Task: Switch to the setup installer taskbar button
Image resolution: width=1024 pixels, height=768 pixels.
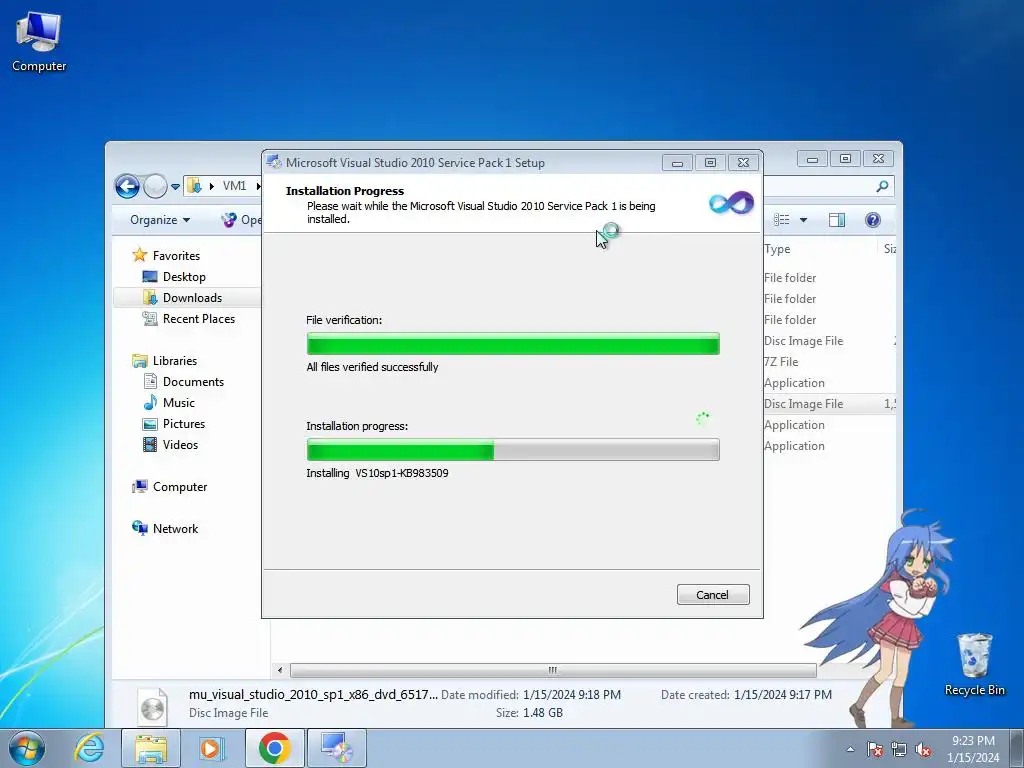Action: [x=336, y=748]
